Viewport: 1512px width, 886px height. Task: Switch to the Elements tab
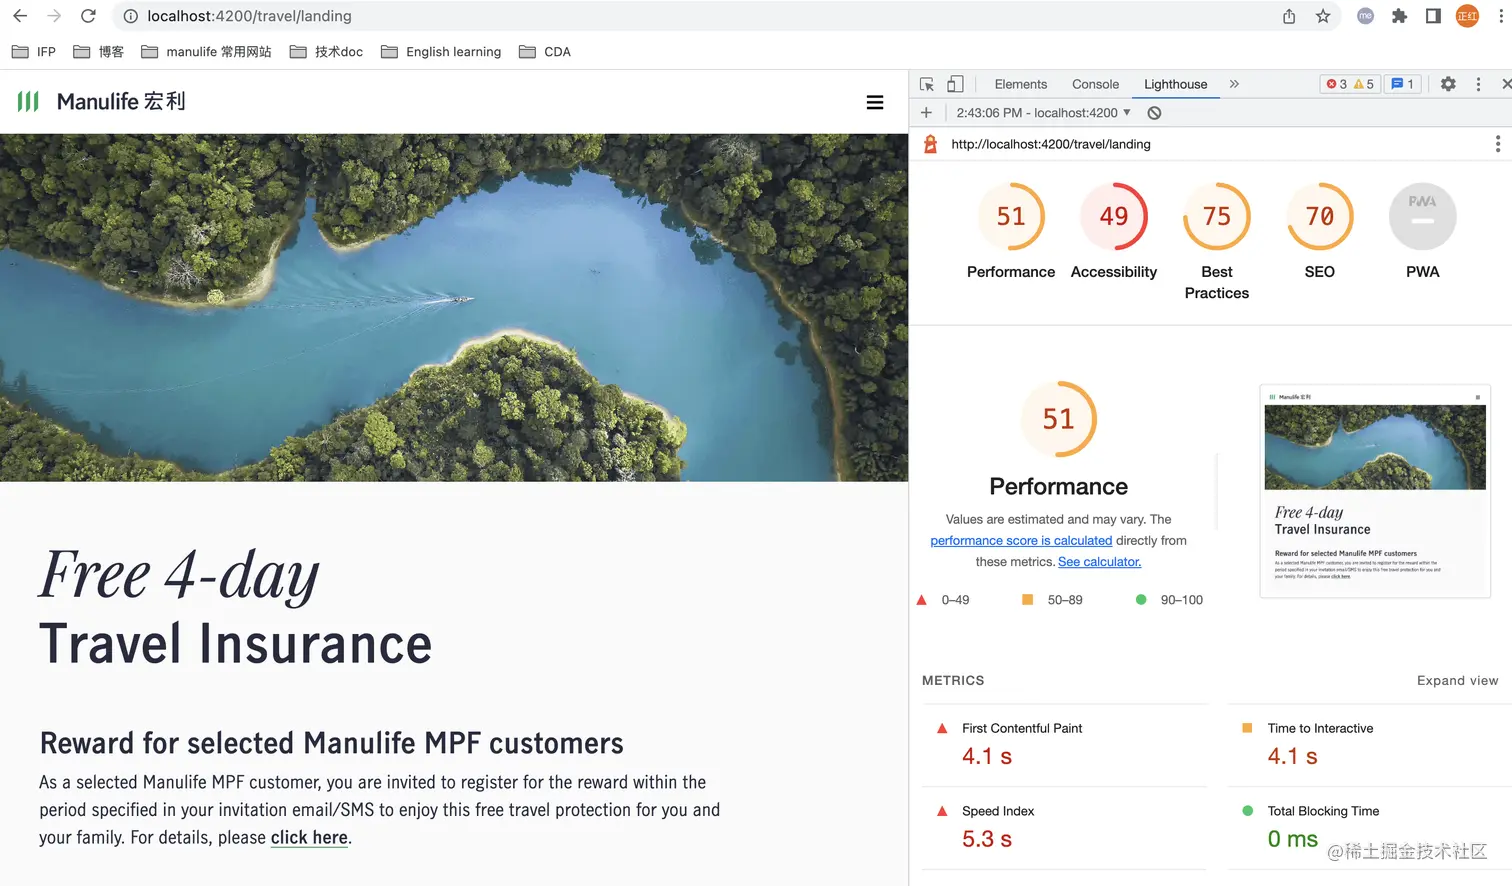pos(1021,84)
